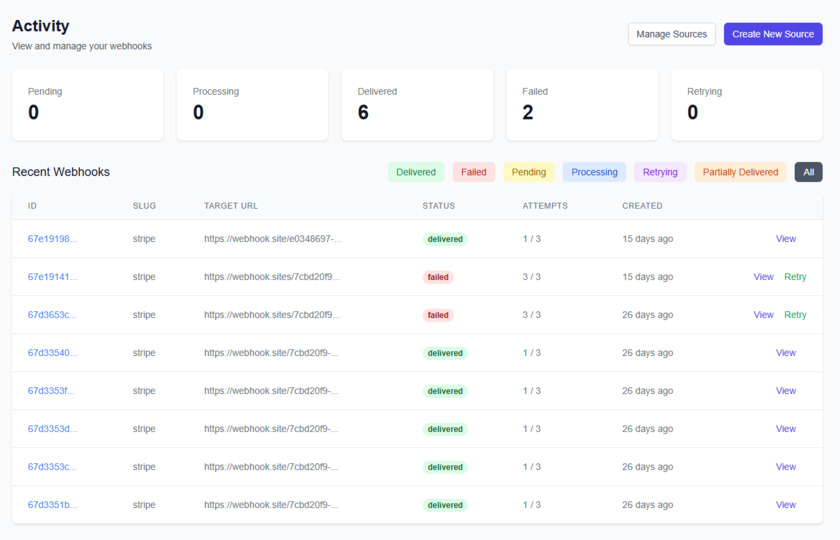Screen dimensions: 840x540
Task: Filter webhooks by Failed status
Action: tap(474, 172)
